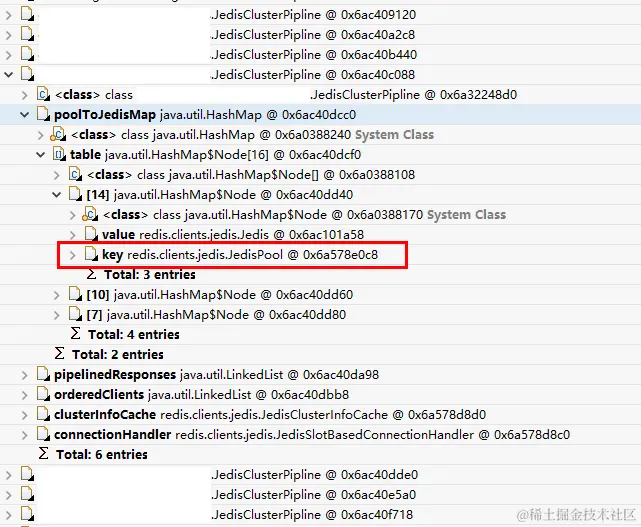Expand <class> HashMap$Node @ 0x6a0388170 row
This screenshot has width=641, height=527.
[x=73, y=215]
